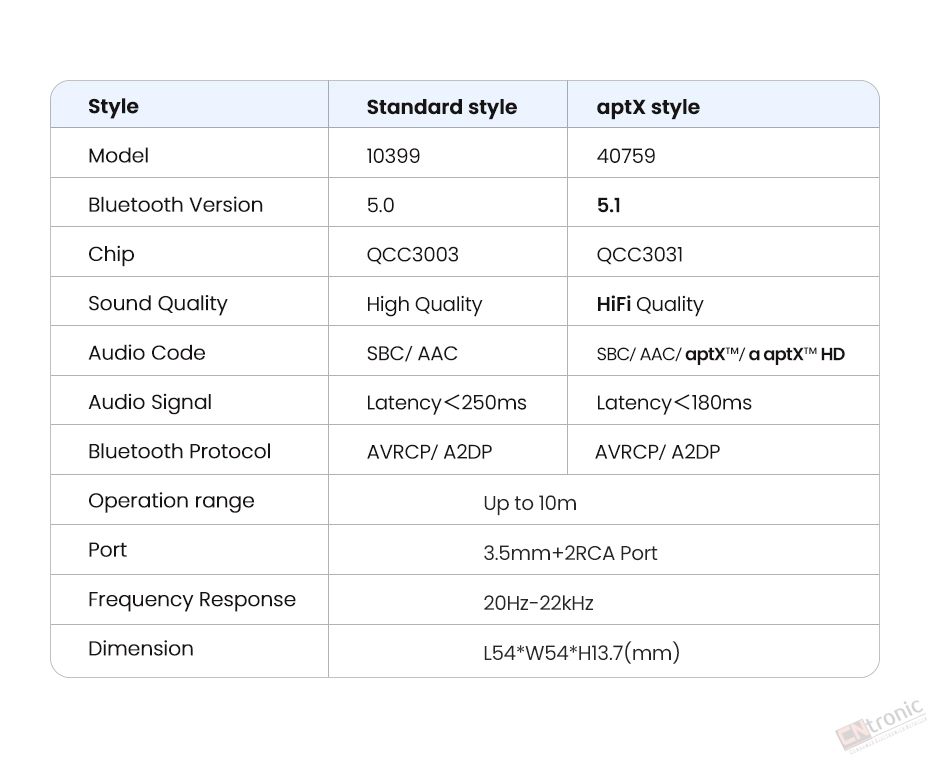Click the "Bluetooth Version" row label
The width and height of the screenshot is (930, 758).
175,205
